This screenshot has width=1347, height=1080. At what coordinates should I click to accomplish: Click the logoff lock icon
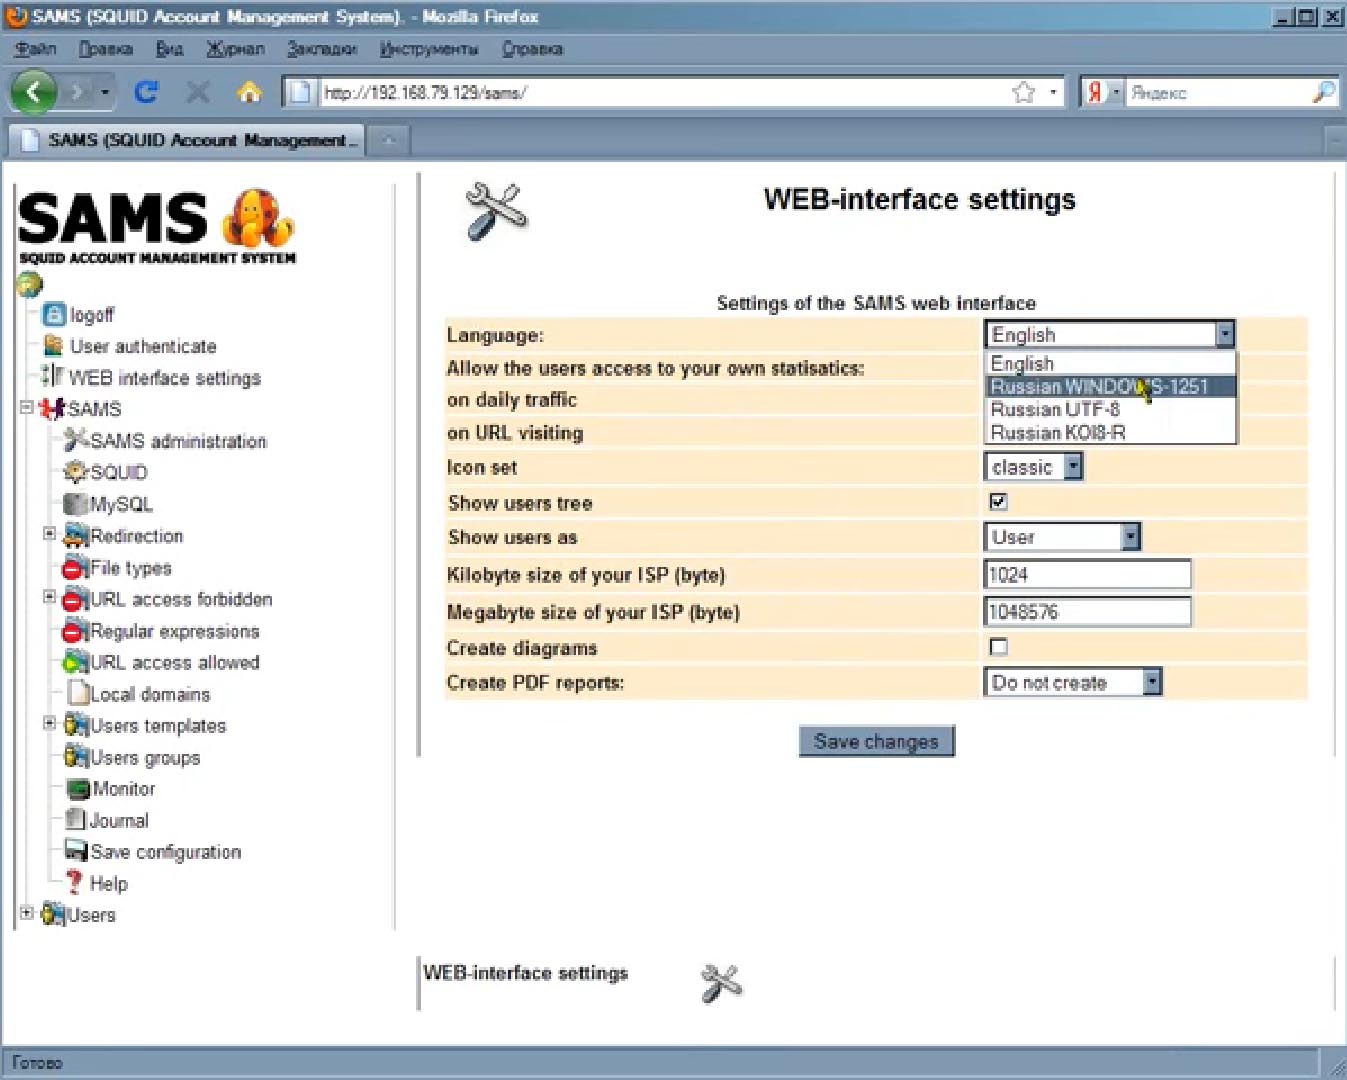pos(54,315)
